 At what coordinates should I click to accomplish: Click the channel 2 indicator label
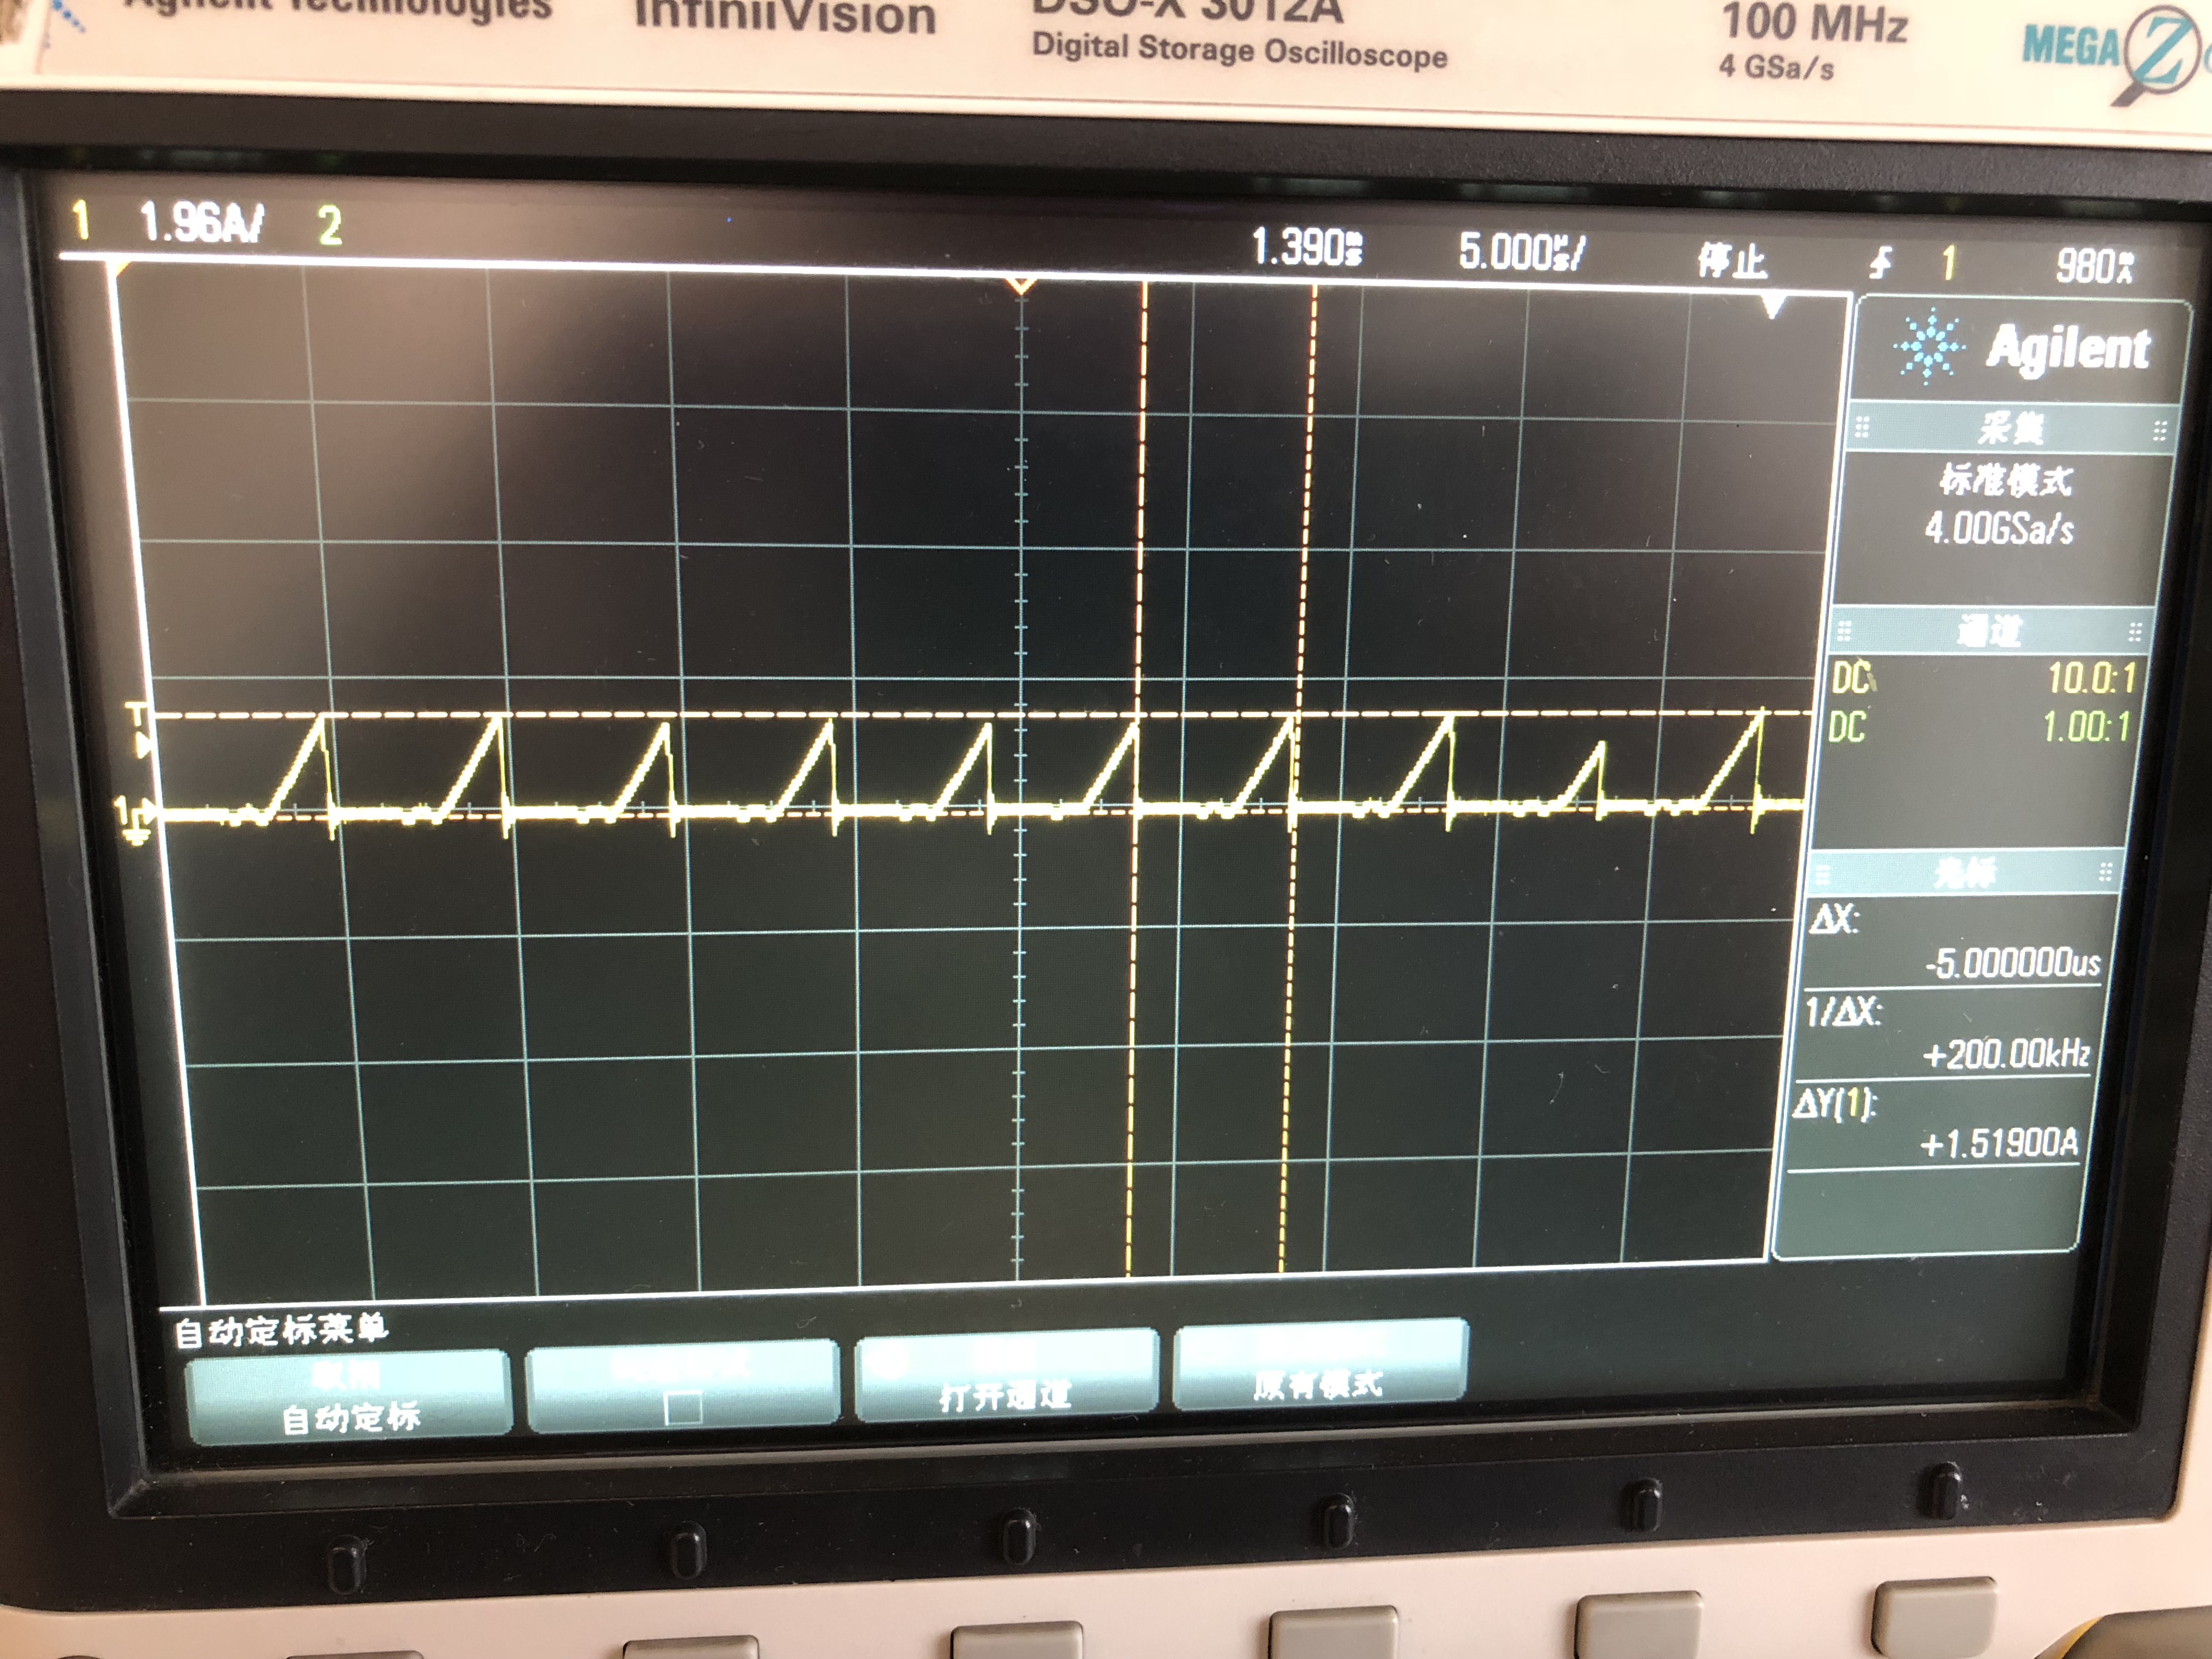click(330, 226)
